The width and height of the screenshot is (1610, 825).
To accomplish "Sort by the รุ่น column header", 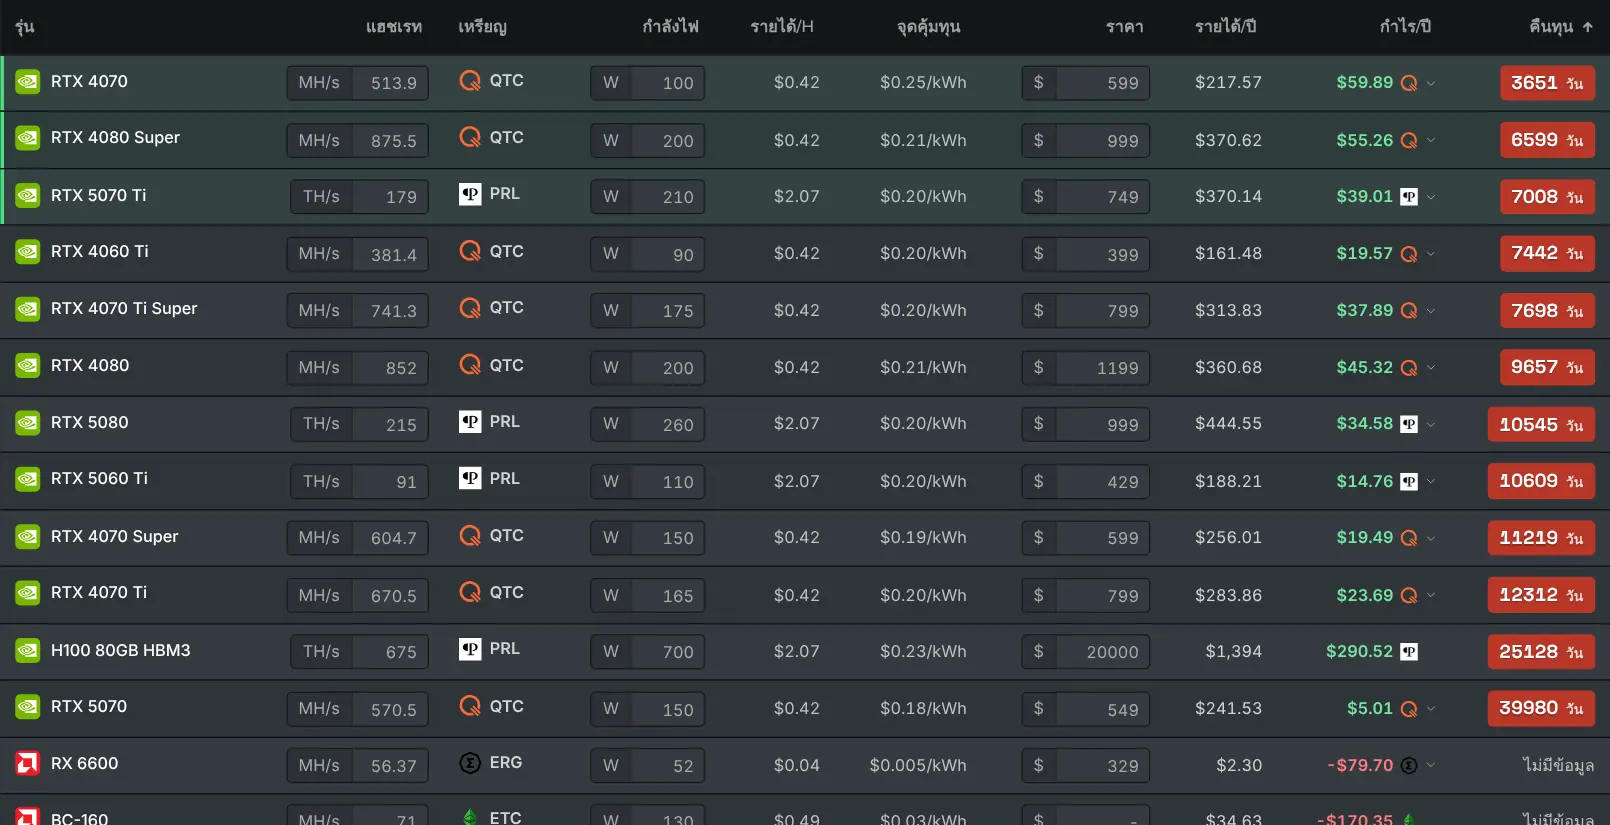I will [25, 27].
